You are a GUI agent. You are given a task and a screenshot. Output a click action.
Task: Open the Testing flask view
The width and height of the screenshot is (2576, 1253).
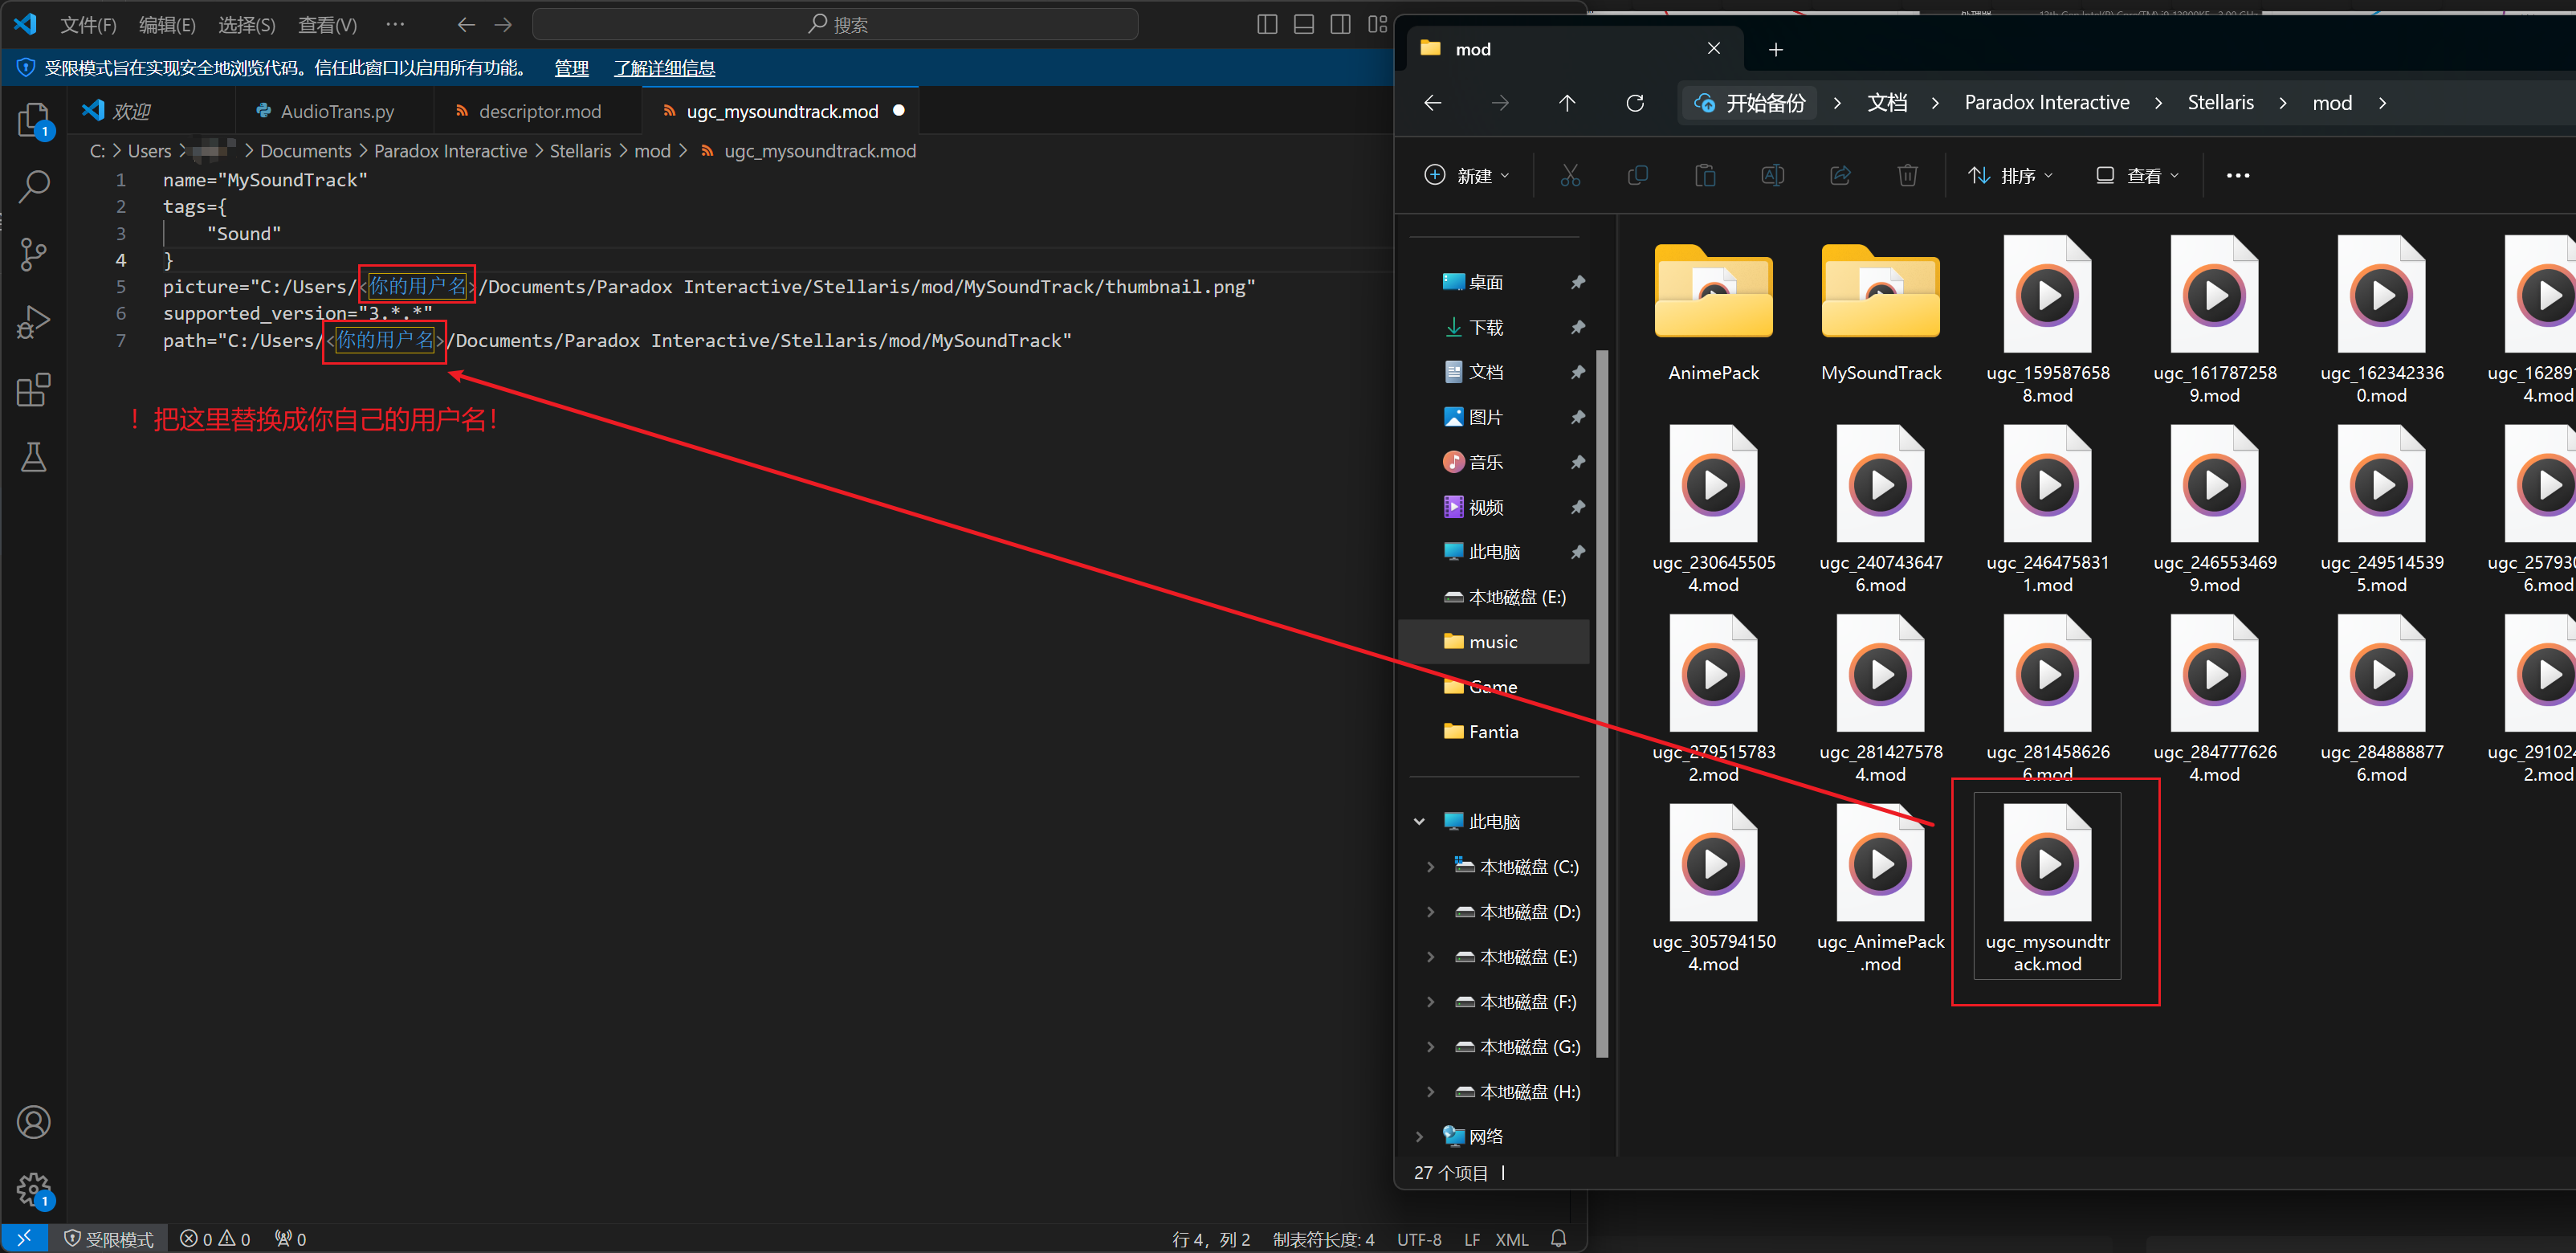34,457
